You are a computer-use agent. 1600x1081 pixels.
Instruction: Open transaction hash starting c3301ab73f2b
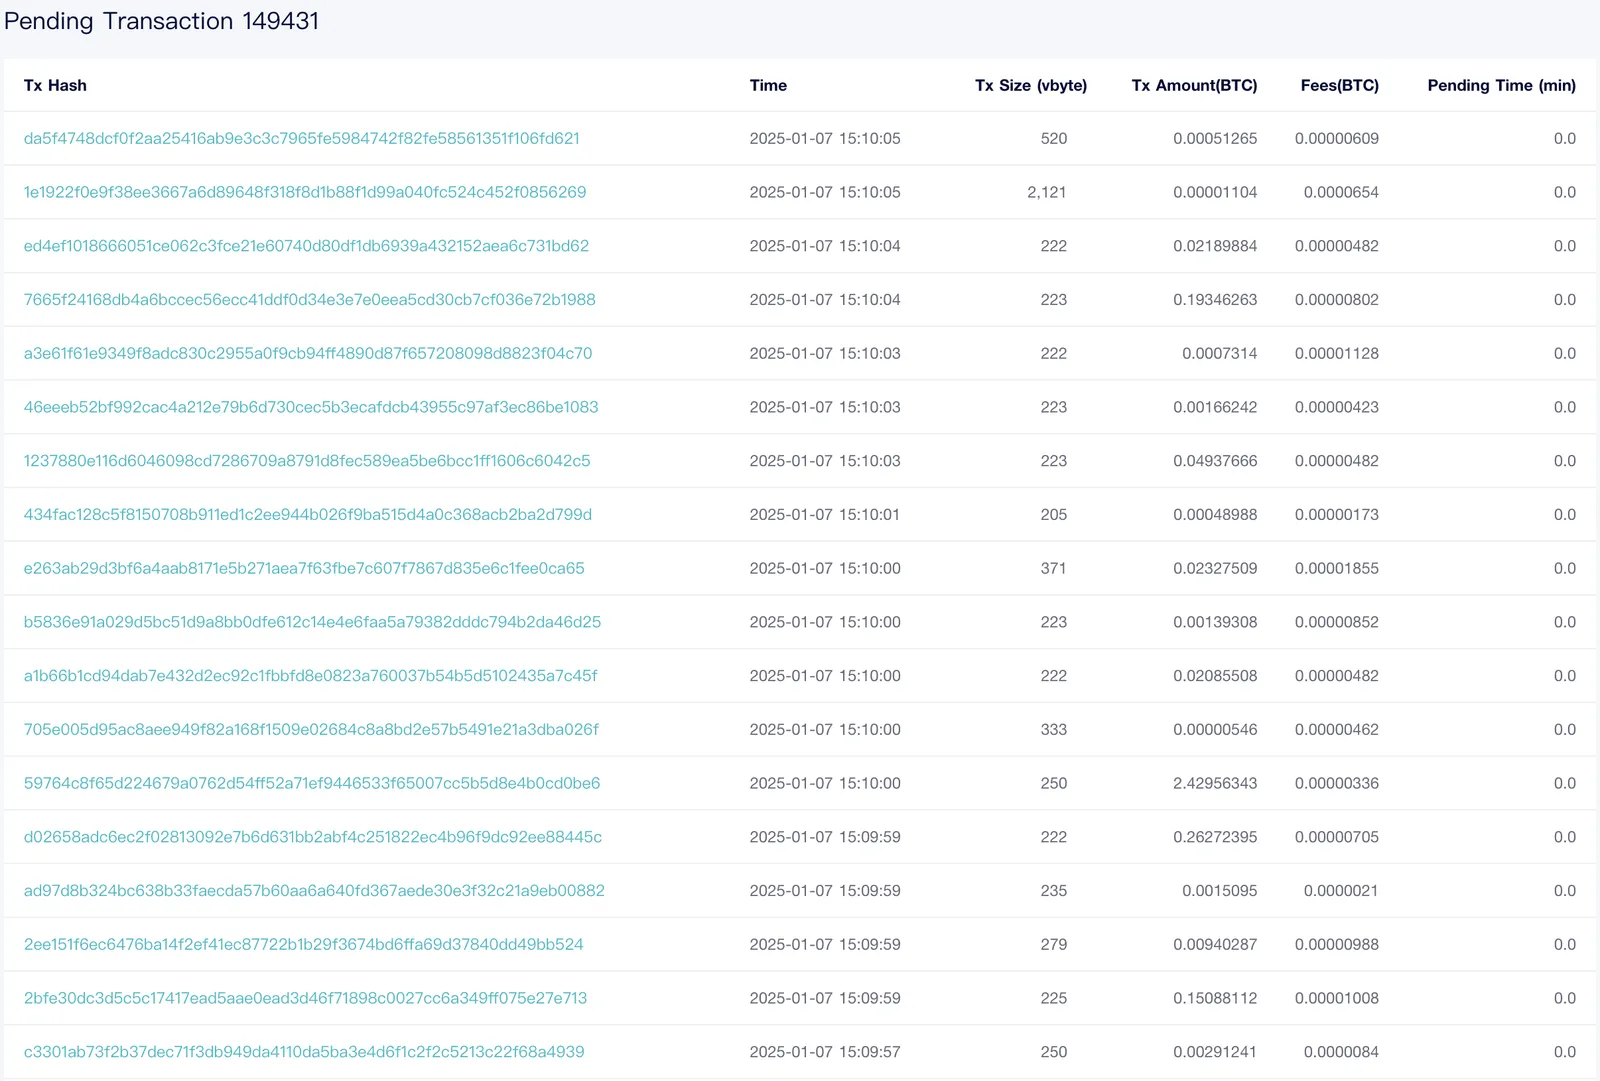(x=304, y=1052)
